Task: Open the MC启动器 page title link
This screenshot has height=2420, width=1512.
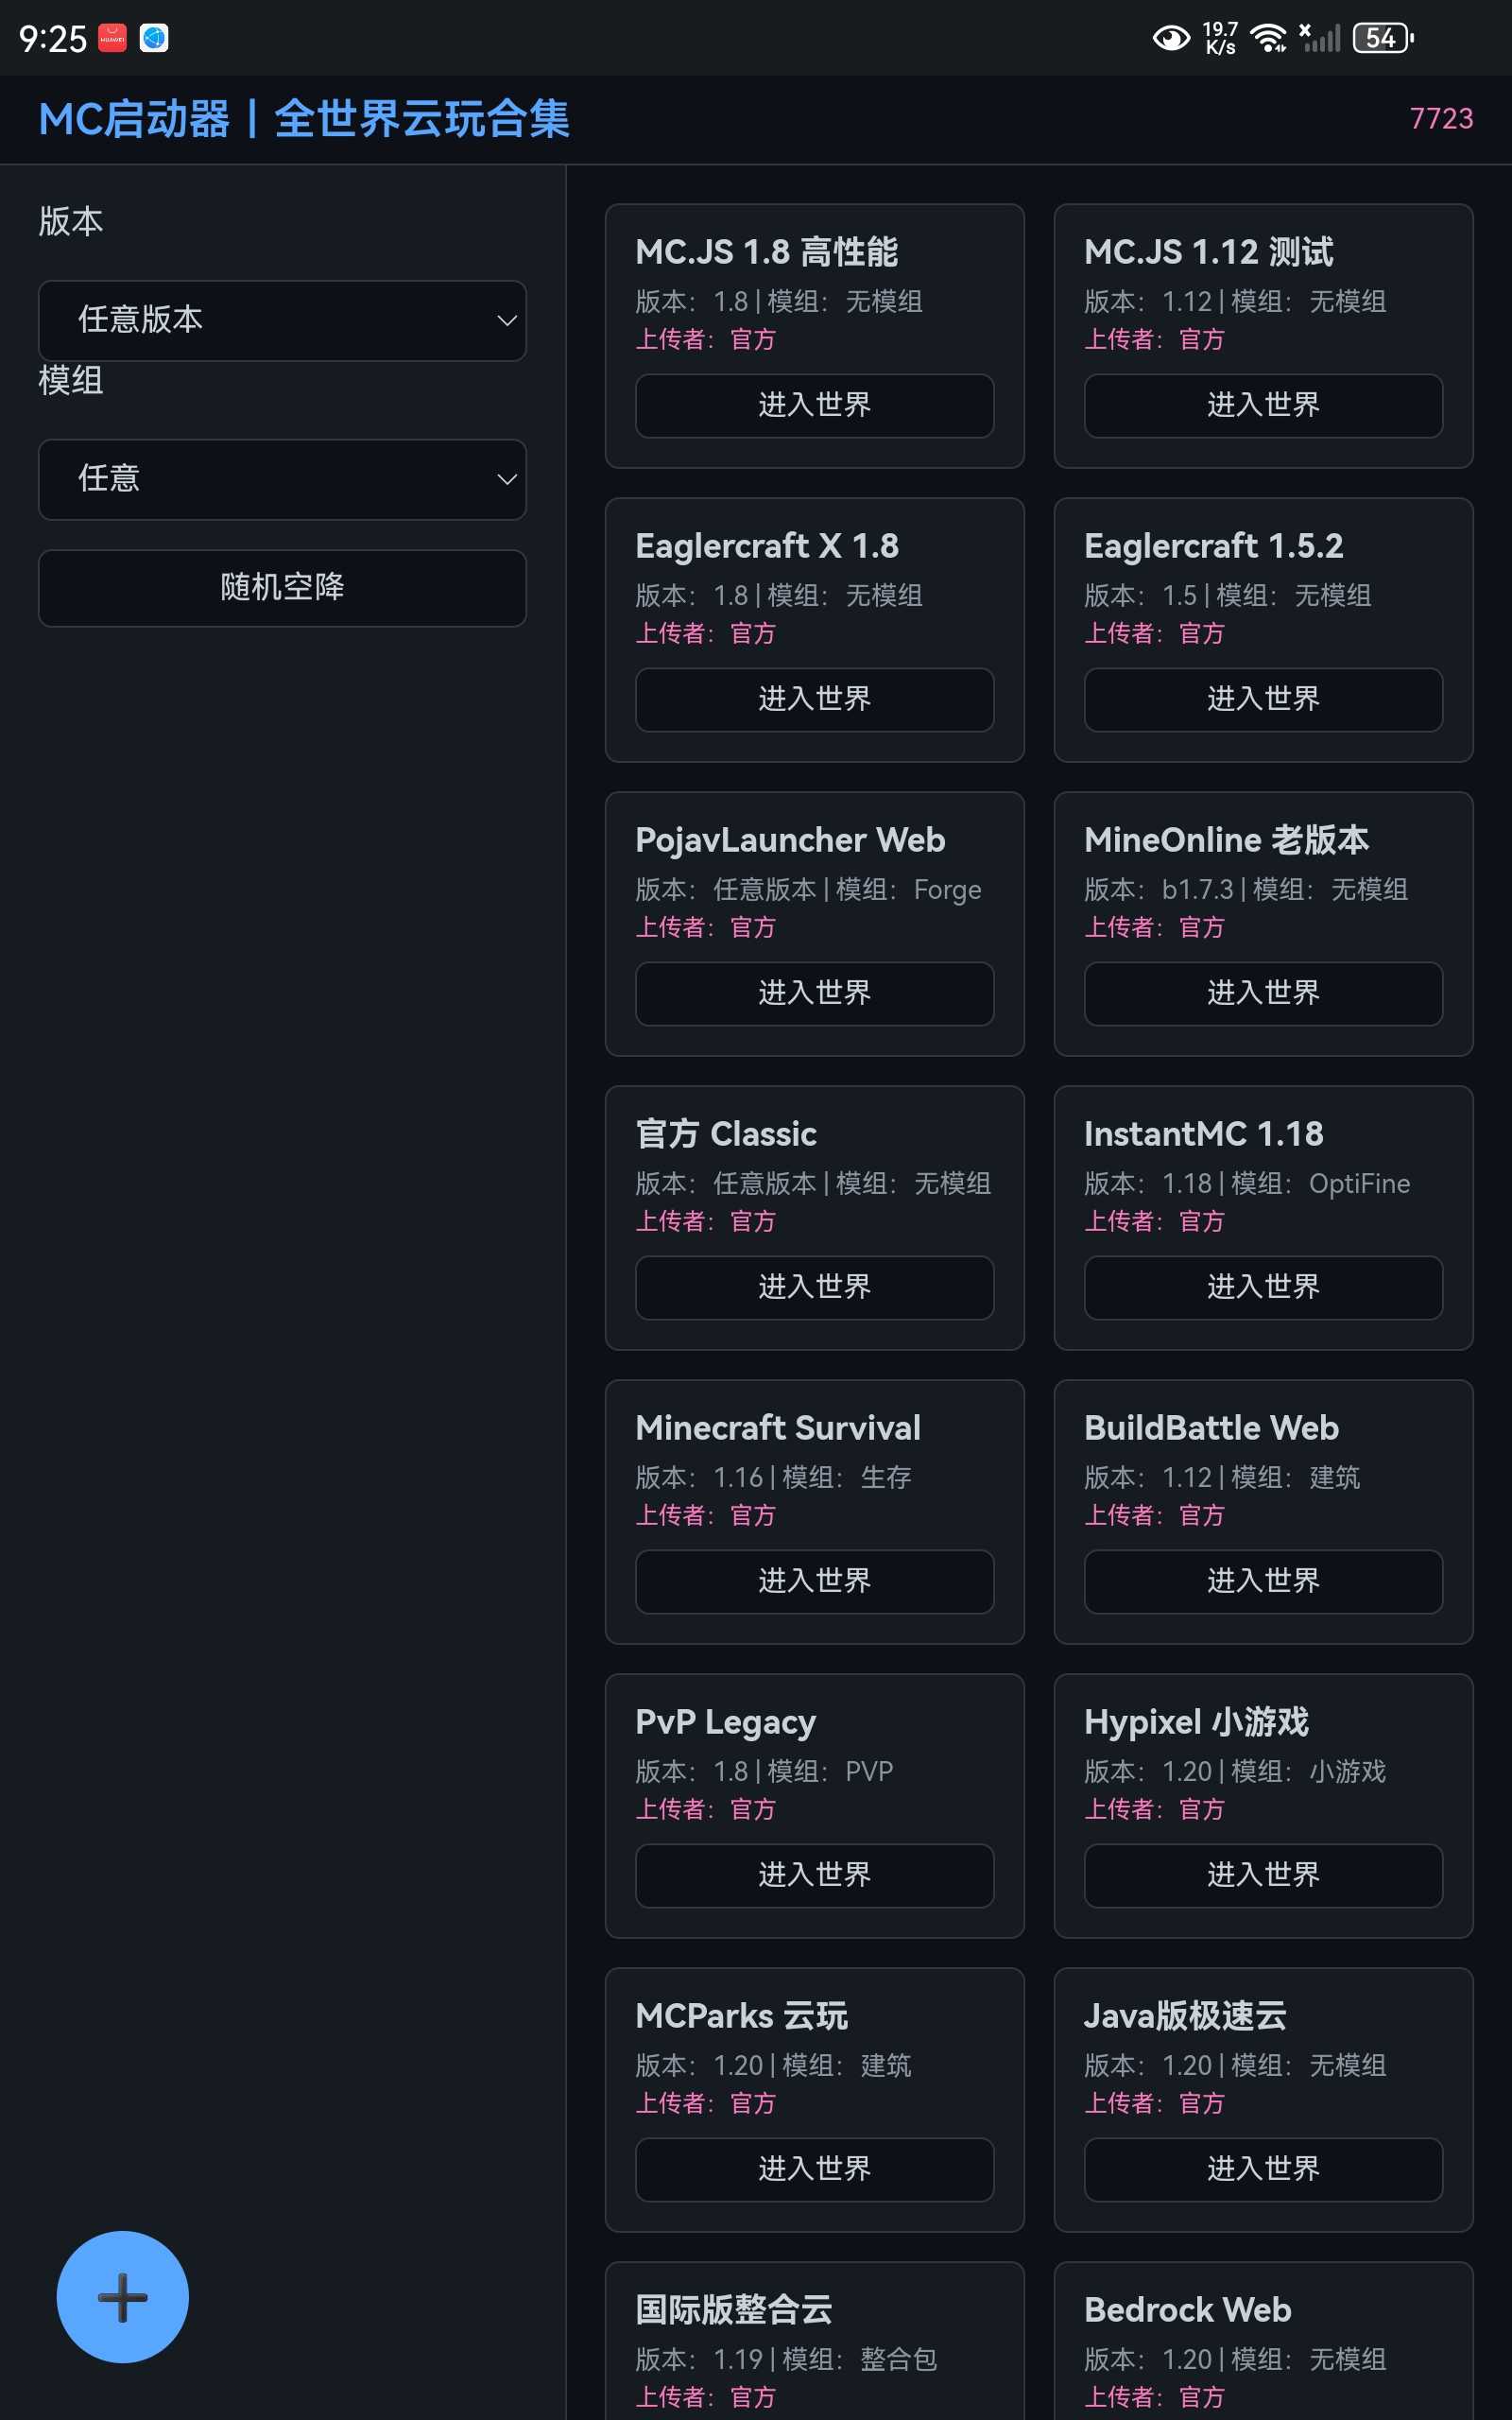Action: (303, 119)
